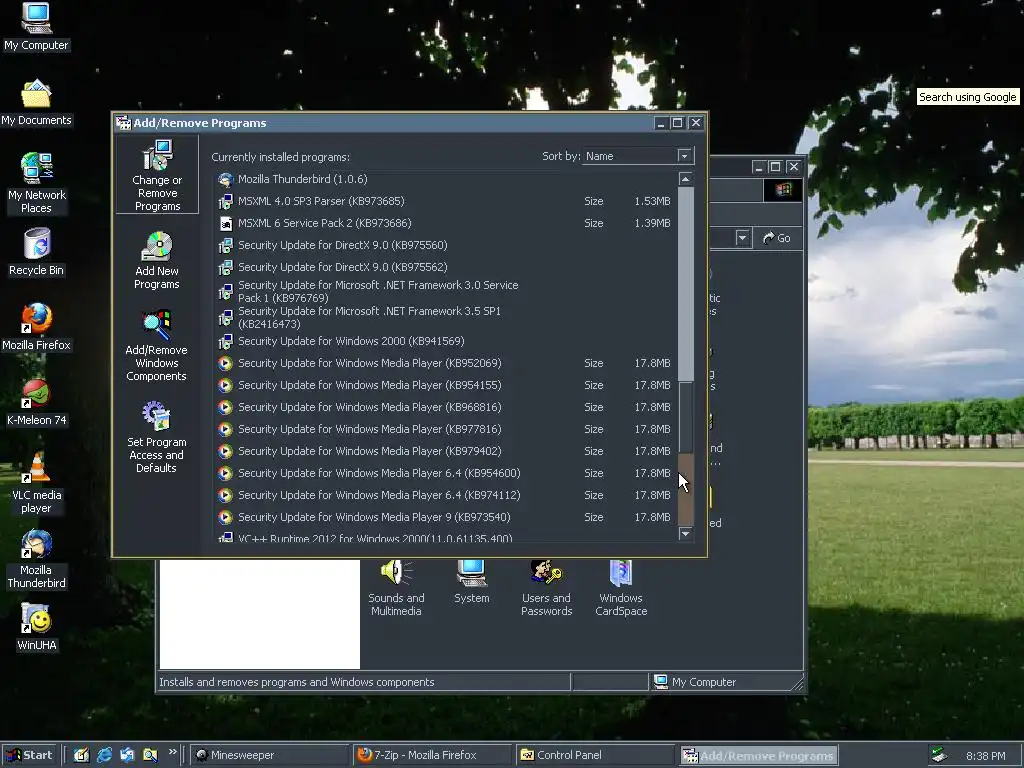This screenshot has width=1024, height=768.
Task: Click 1.53MB size of MSXML 4.0 SP3
Action: 652,201
